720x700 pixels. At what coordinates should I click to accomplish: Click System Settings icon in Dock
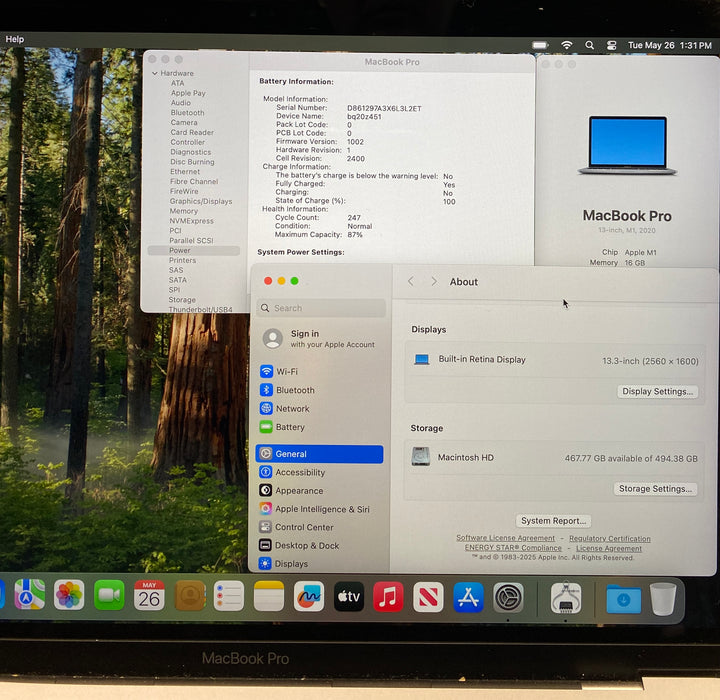(x=508, y=598)
